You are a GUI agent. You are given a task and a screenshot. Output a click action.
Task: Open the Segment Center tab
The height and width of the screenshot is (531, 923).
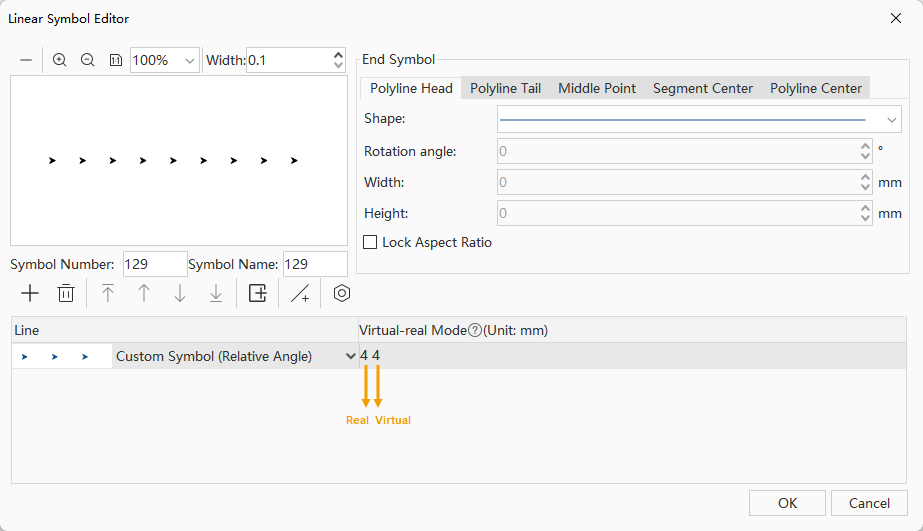pyautogui.click(x=703, y=88)
